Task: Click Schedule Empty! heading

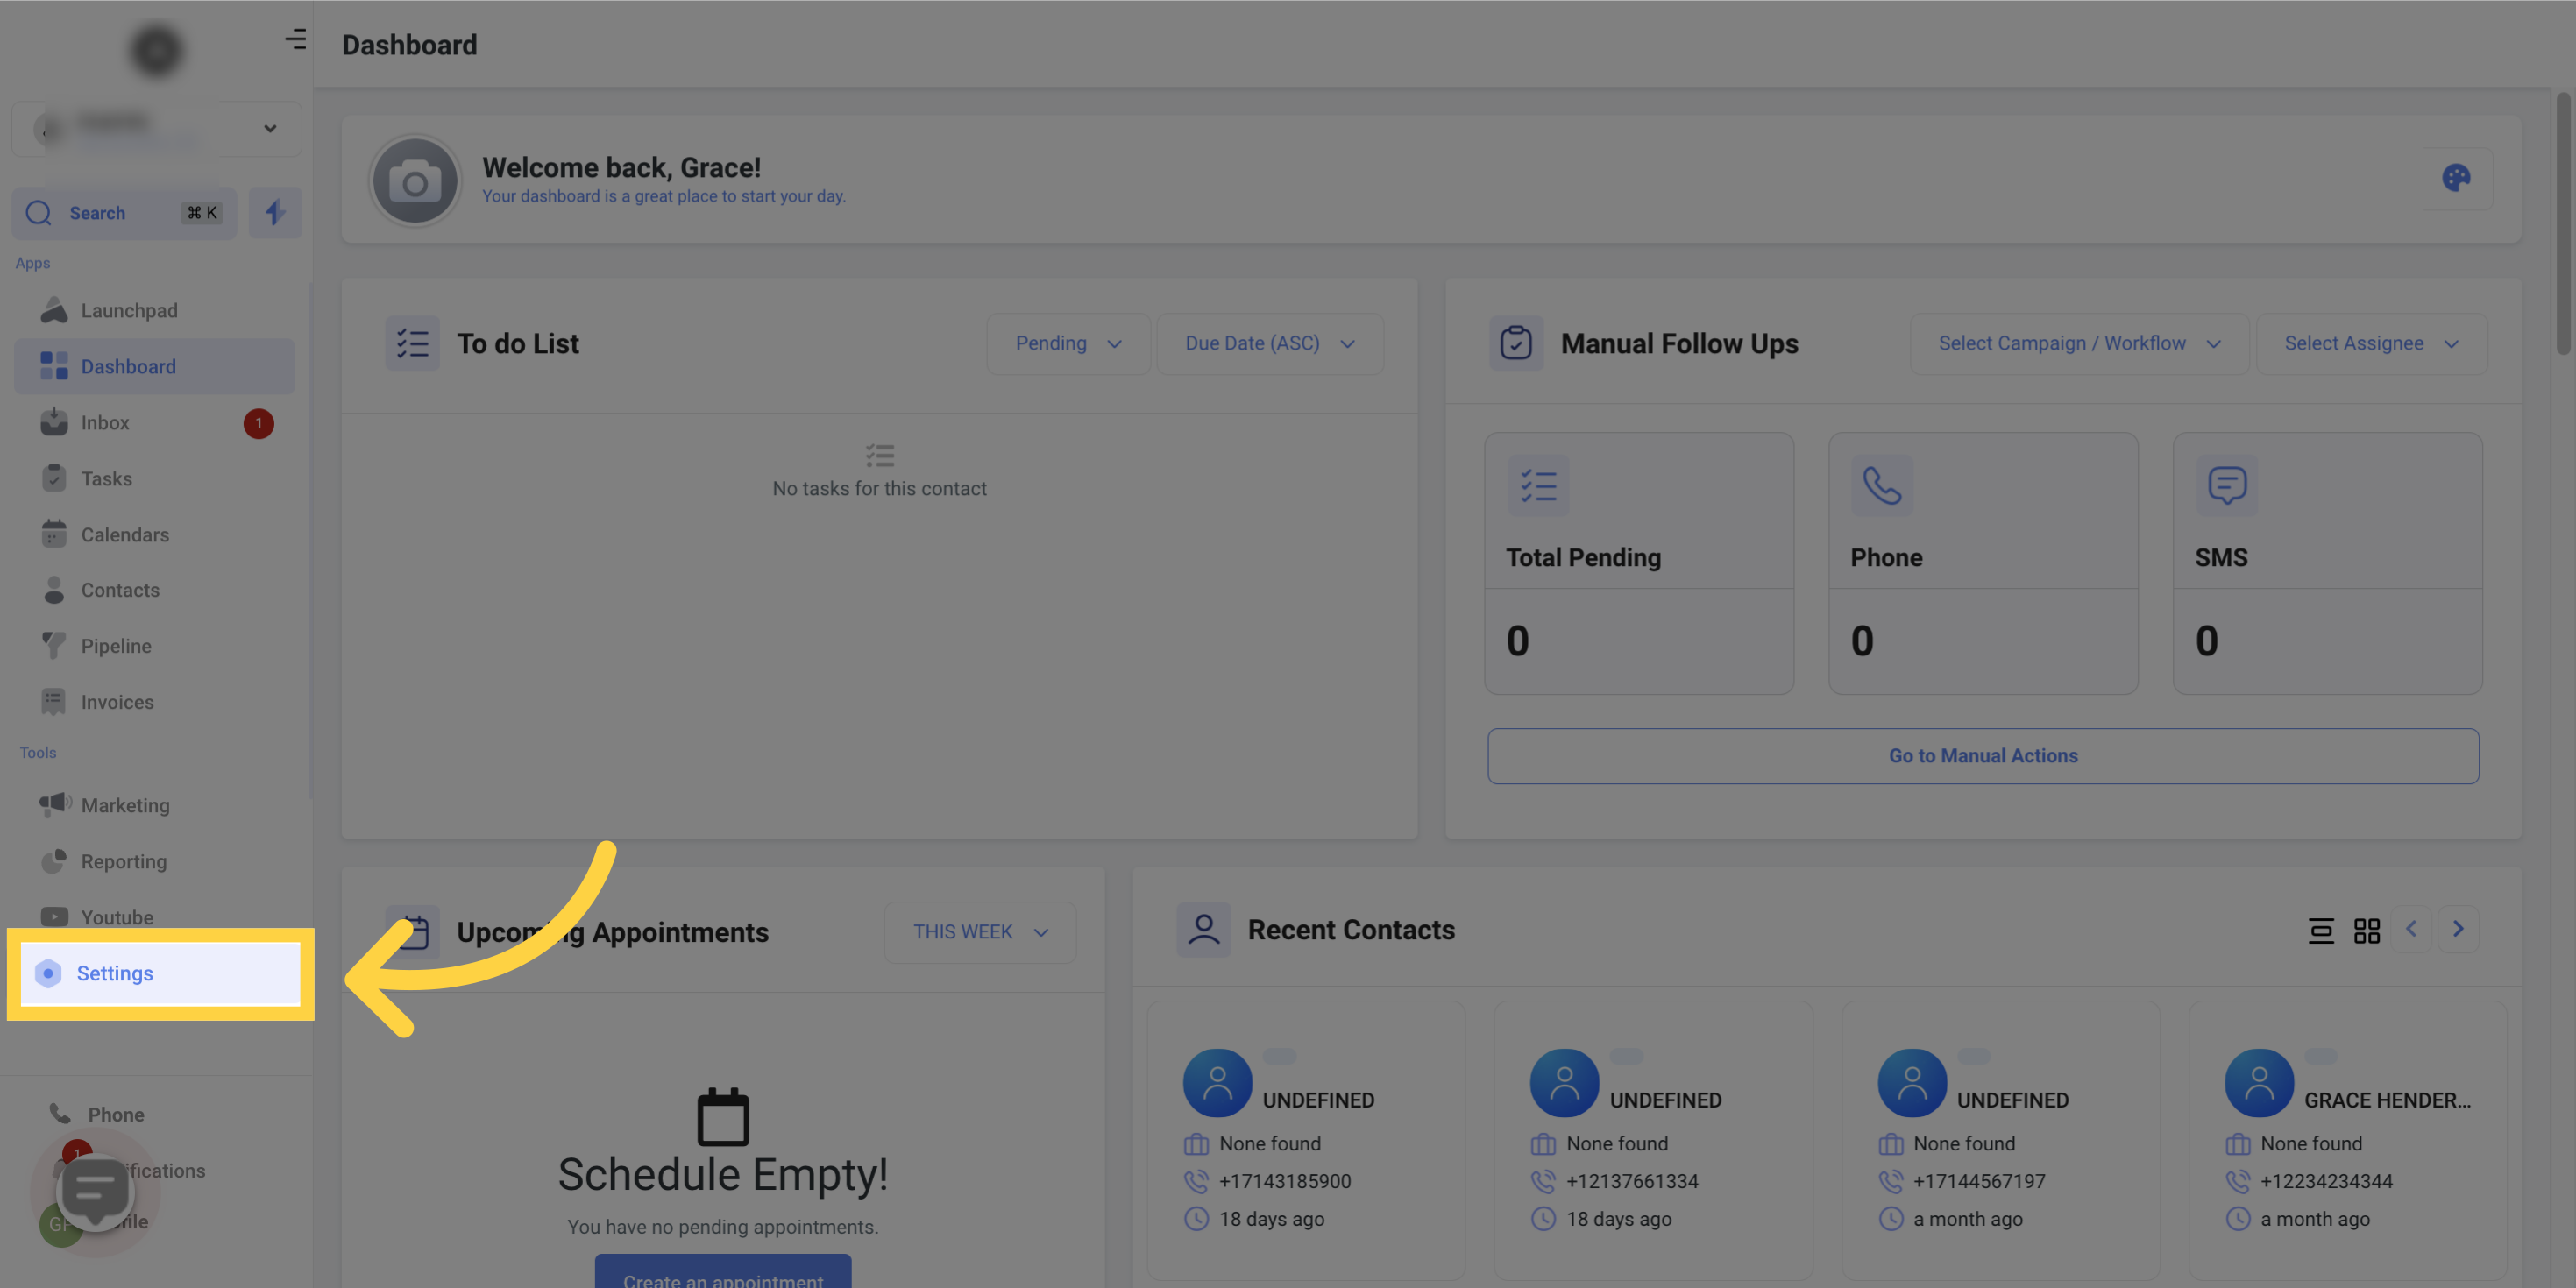Action: tap(723, 1174)
